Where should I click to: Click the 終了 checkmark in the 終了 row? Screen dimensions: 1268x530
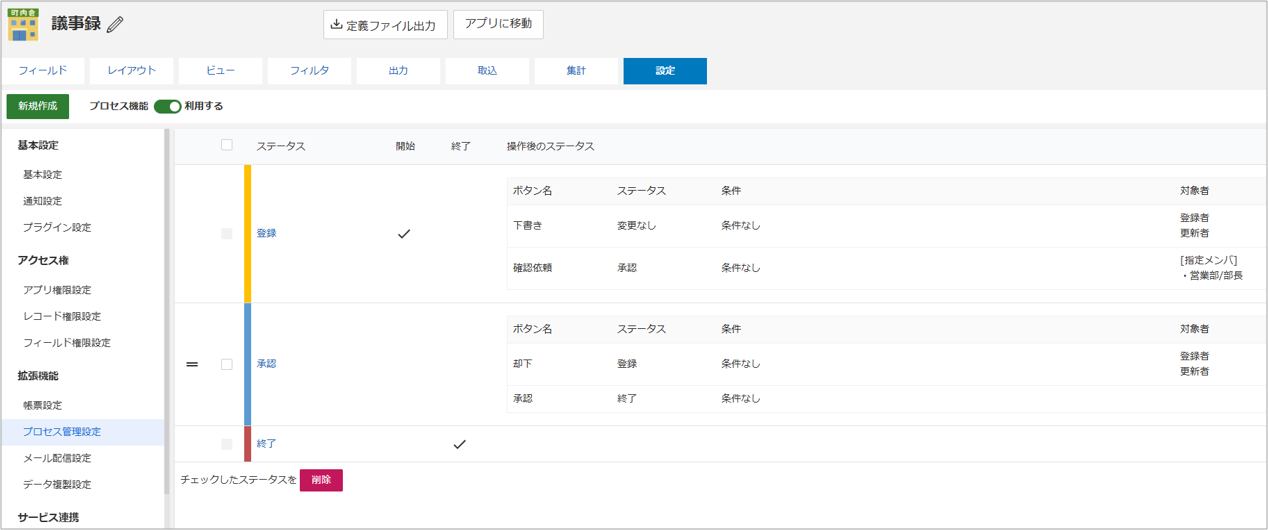pyautogui.click(x=460, y=444)
